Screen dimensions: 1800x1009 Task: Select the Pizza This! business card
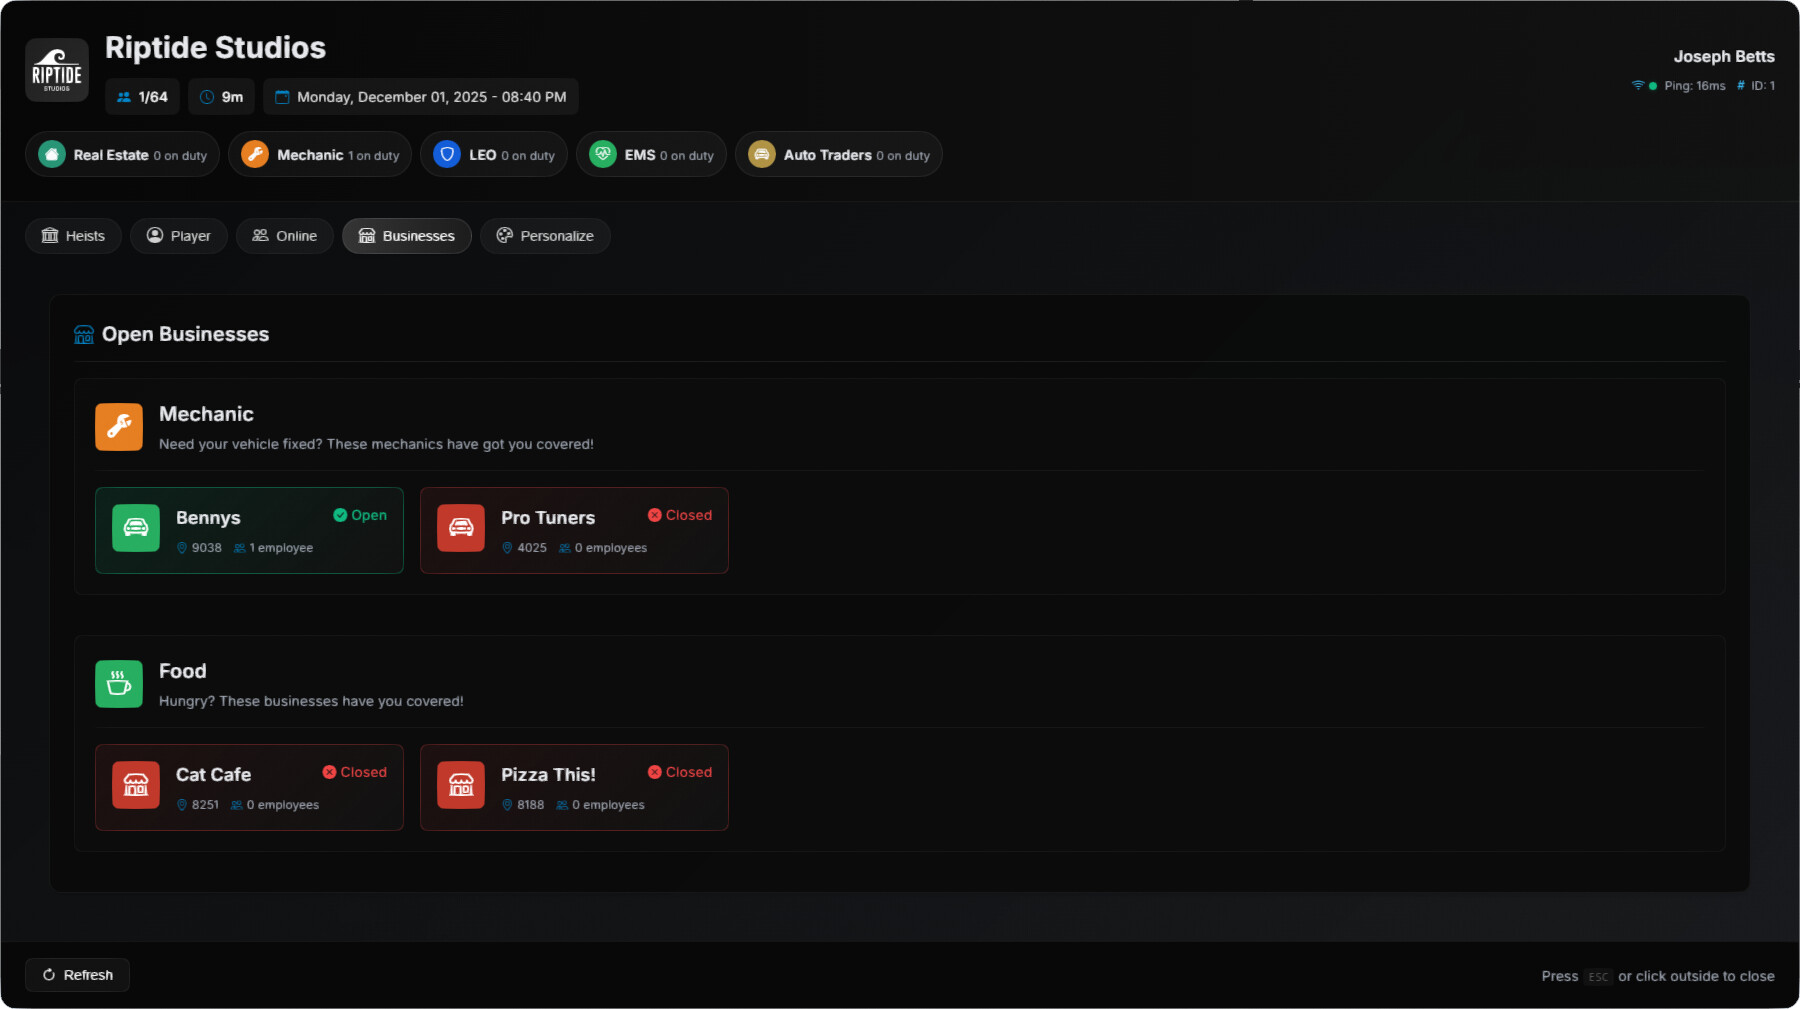point(574,787)
